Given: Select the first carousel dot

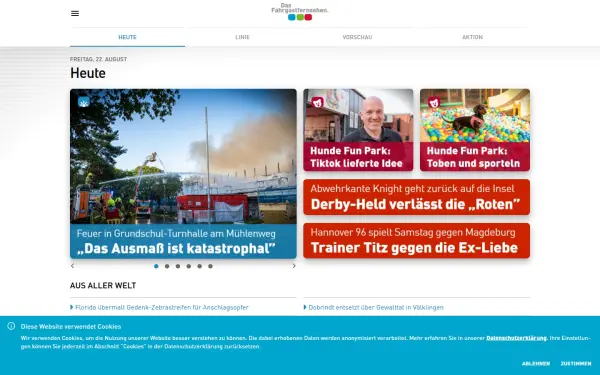Looking at the screenshot, I should 156,266.
